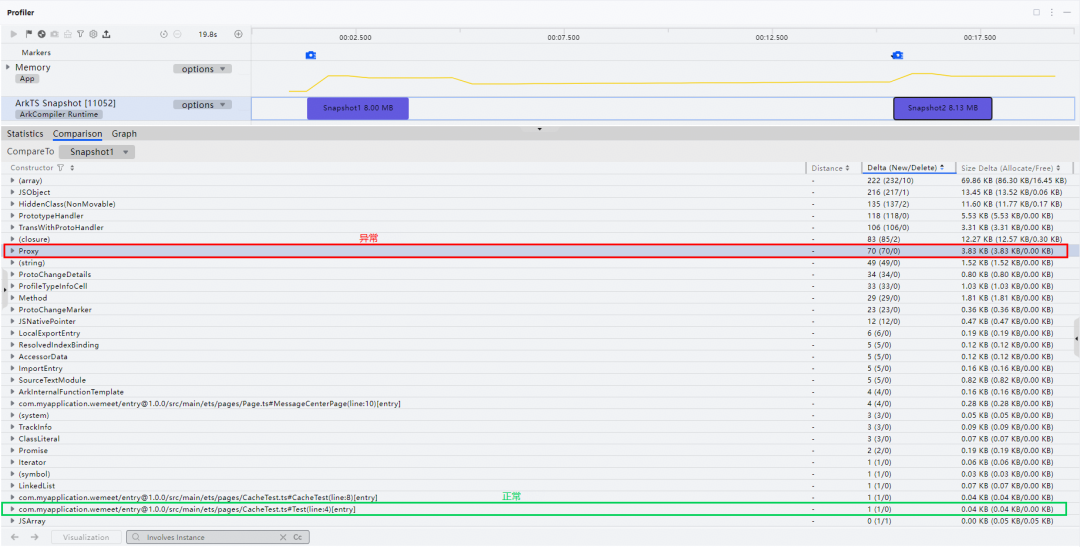Open the CompareTo Snapshot1 dropdown

[97, 152]
